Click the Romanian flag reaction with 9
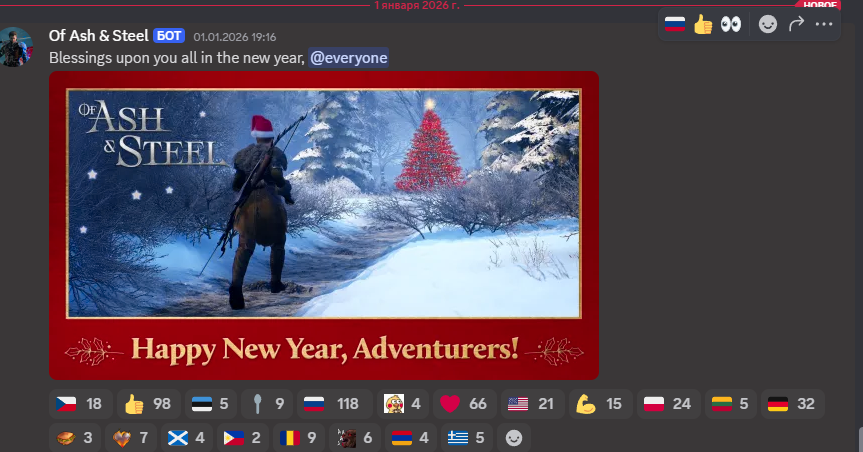The image size is (863, 452). point(299,438)
